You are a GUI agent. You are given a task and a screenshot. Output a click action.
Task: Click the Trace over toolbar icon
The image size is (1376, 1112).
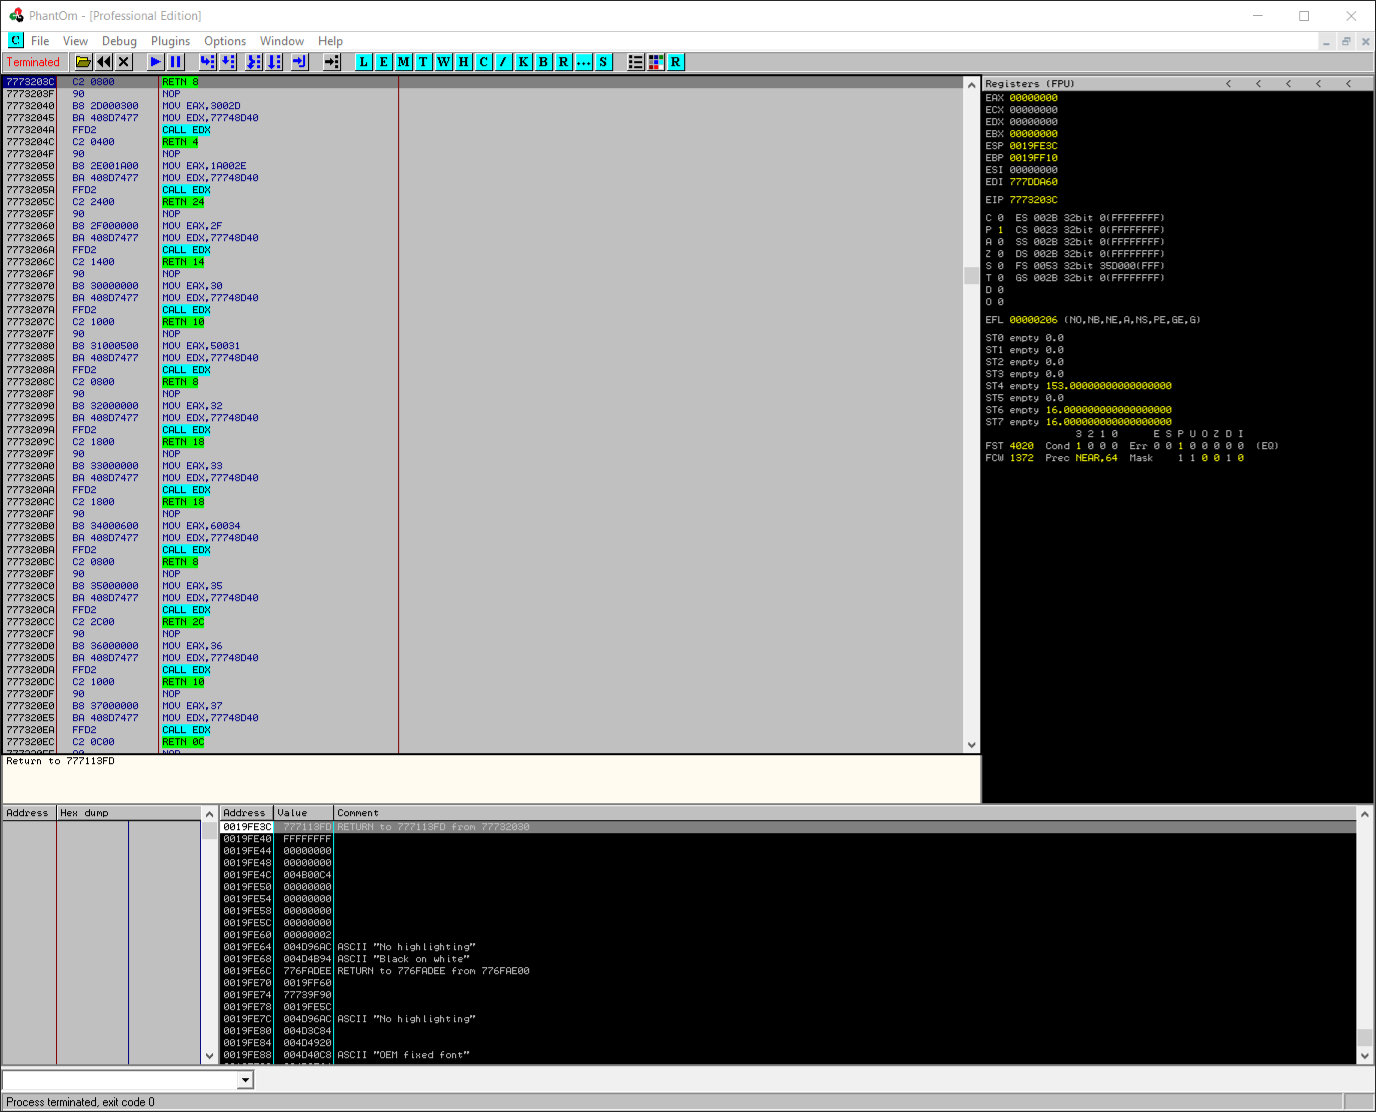click(274, 62)
